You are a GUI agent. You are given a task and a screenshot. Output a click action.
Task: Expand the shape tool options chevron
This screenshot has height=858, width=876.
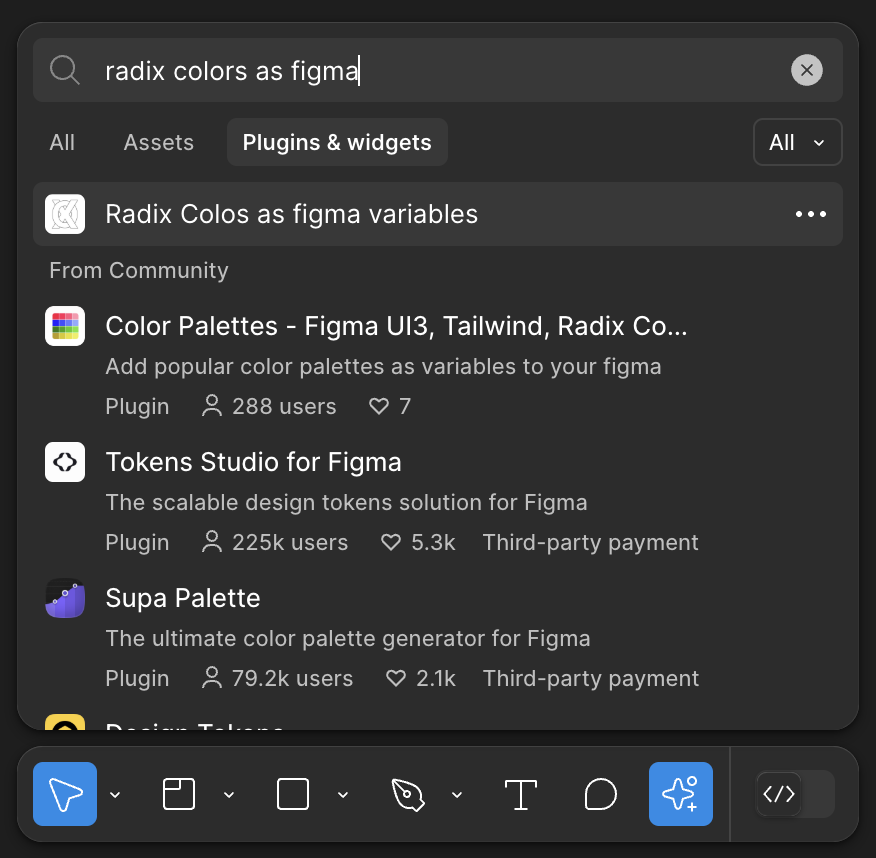click(x=343, y=794)
